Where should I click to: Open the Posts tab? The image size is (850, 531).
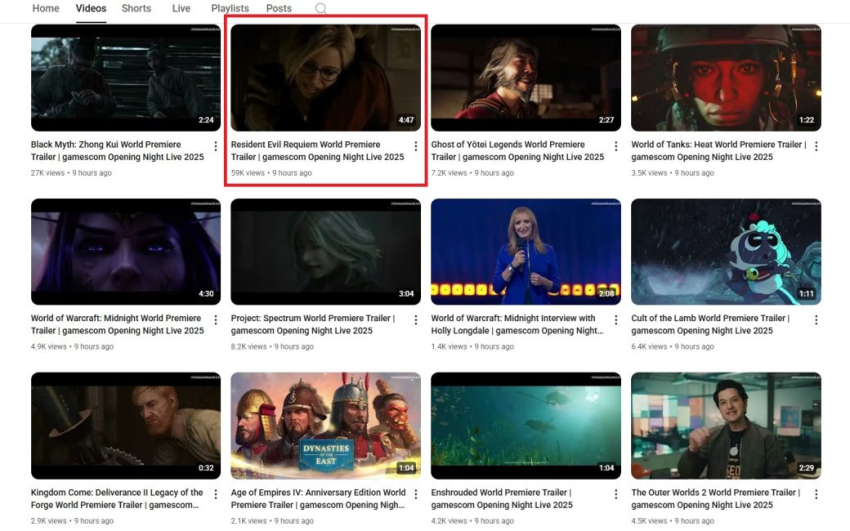click(279, 9)
